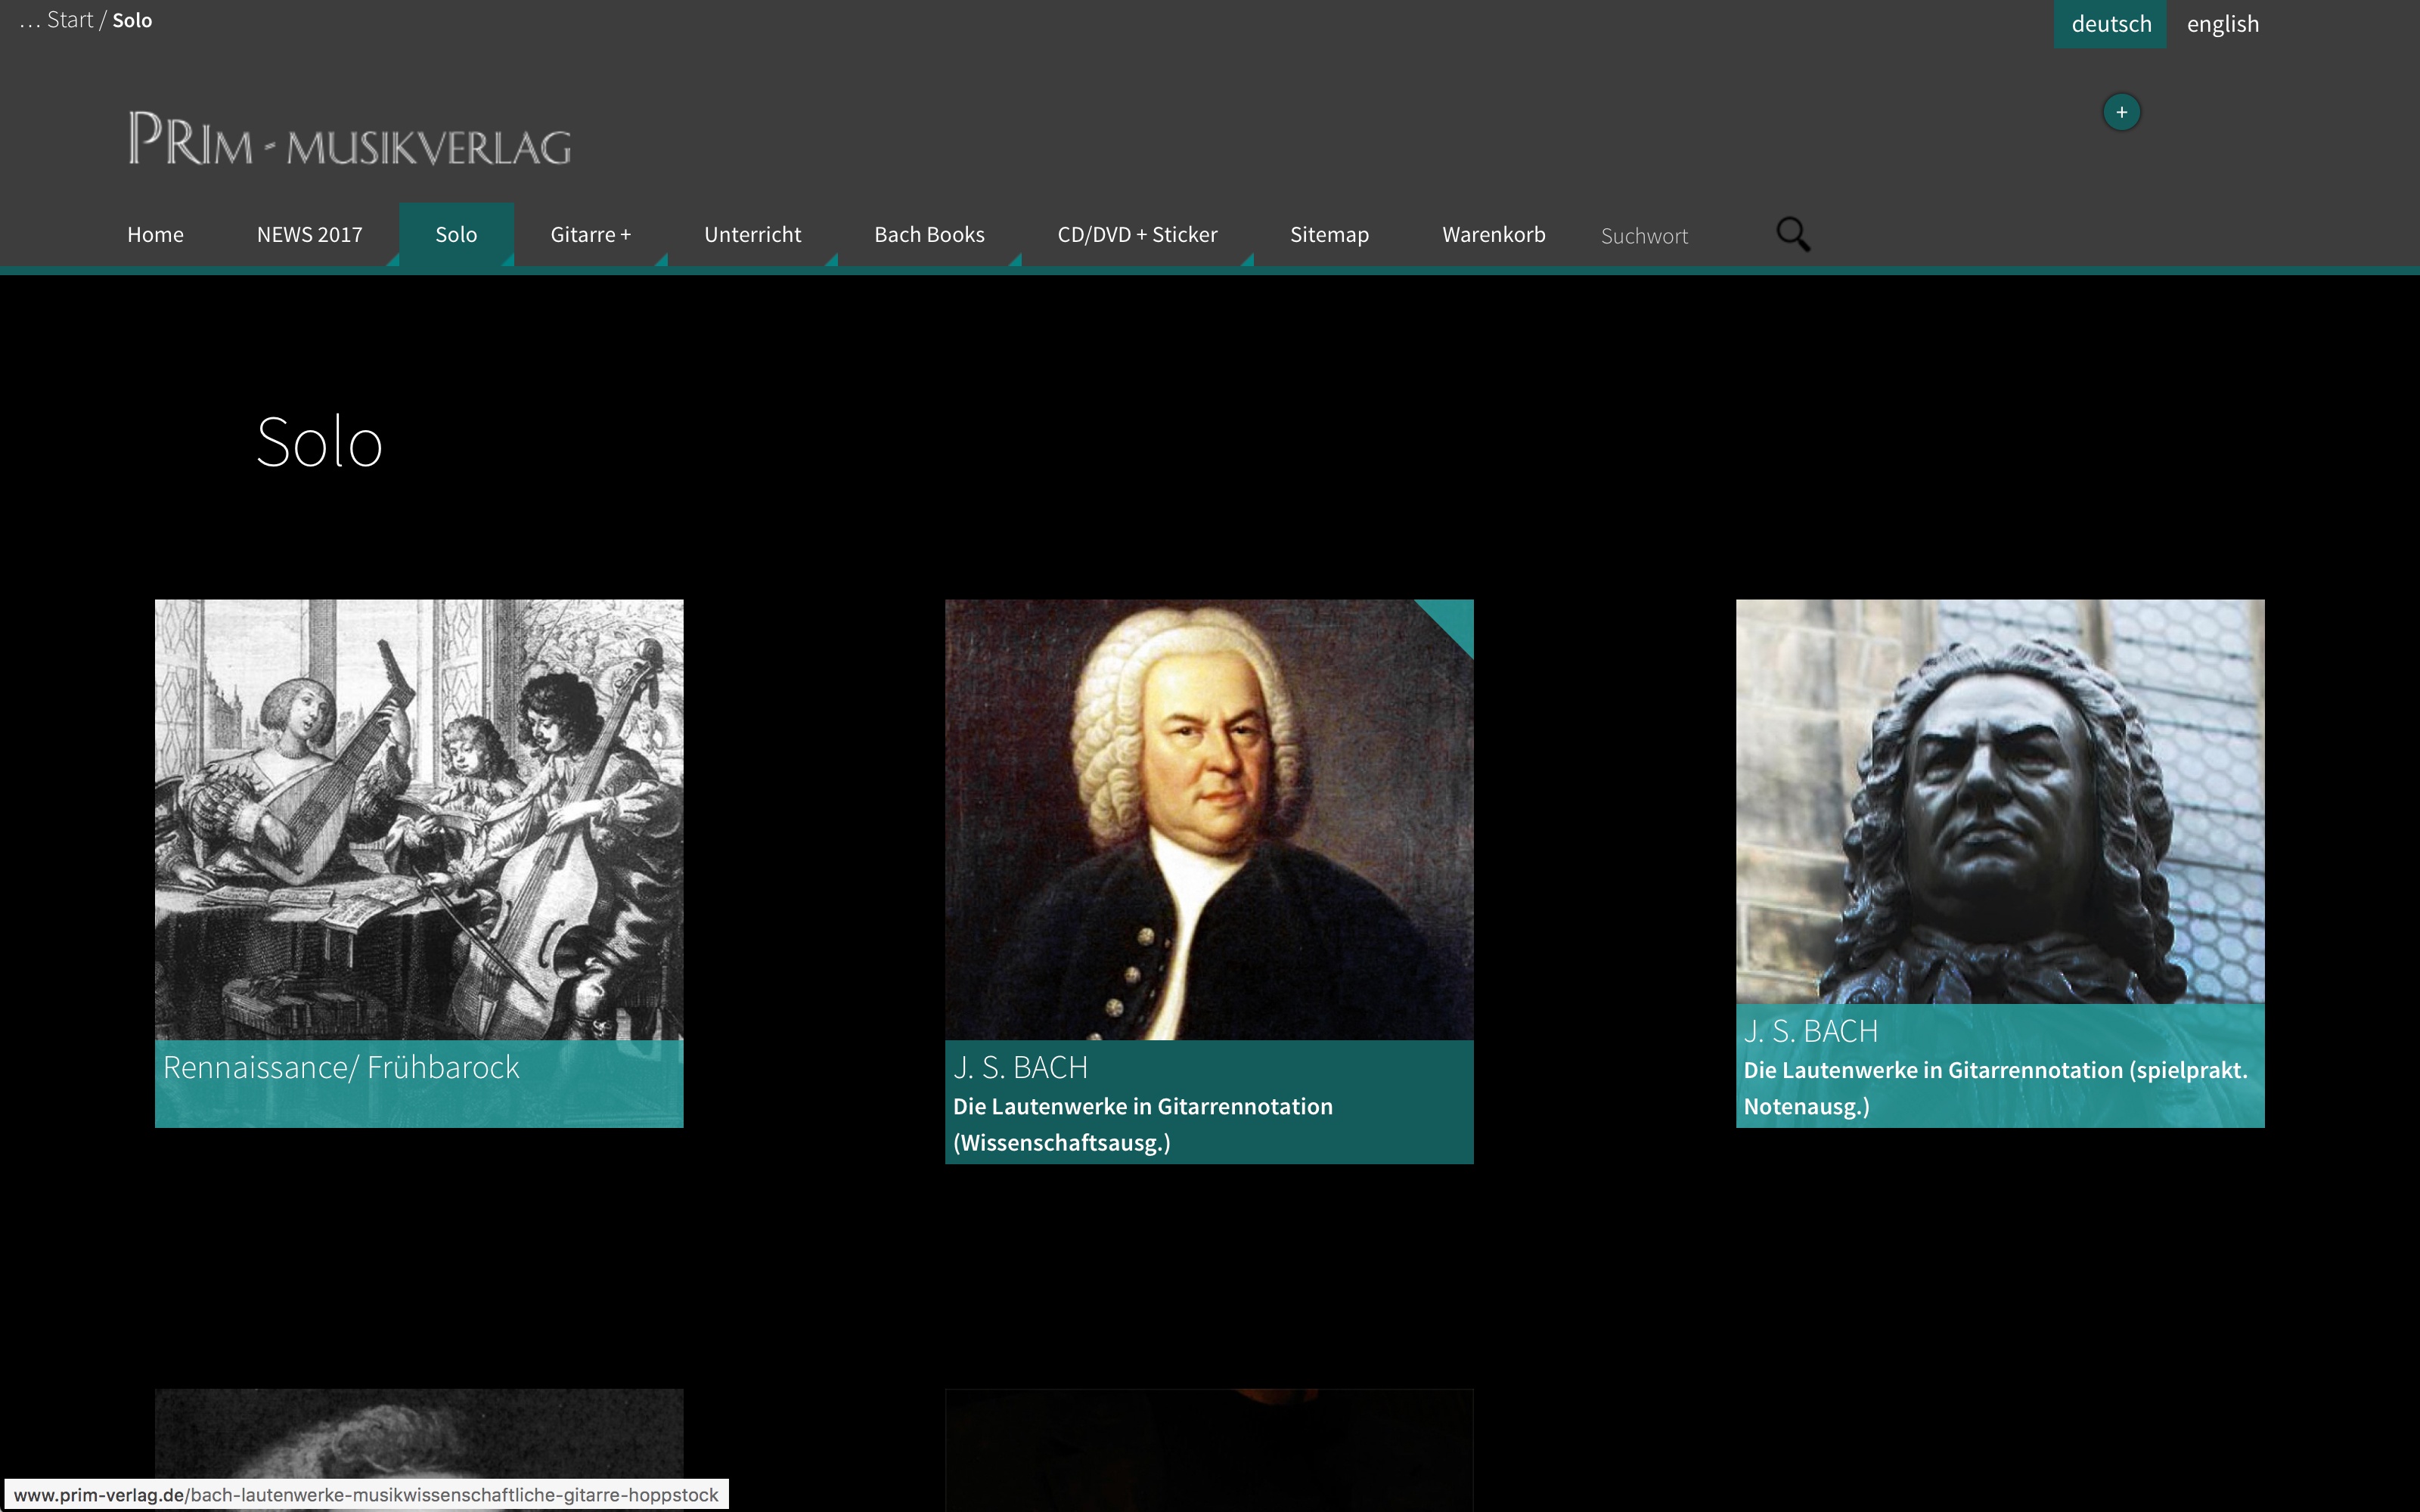Viewport: 2420px width, 1512px height.
Task: Go to the Sitemap page
Action: click(1329, 235)
